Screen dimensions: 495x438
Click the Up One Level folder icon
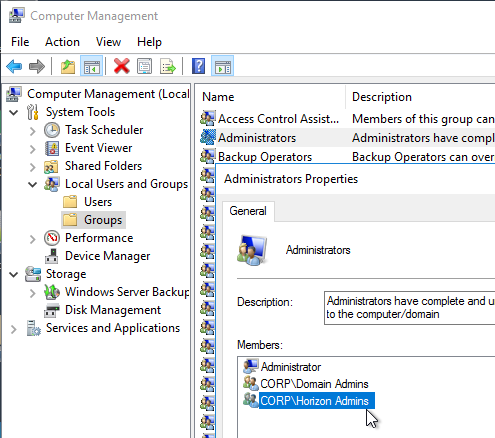tap(68, 66)
